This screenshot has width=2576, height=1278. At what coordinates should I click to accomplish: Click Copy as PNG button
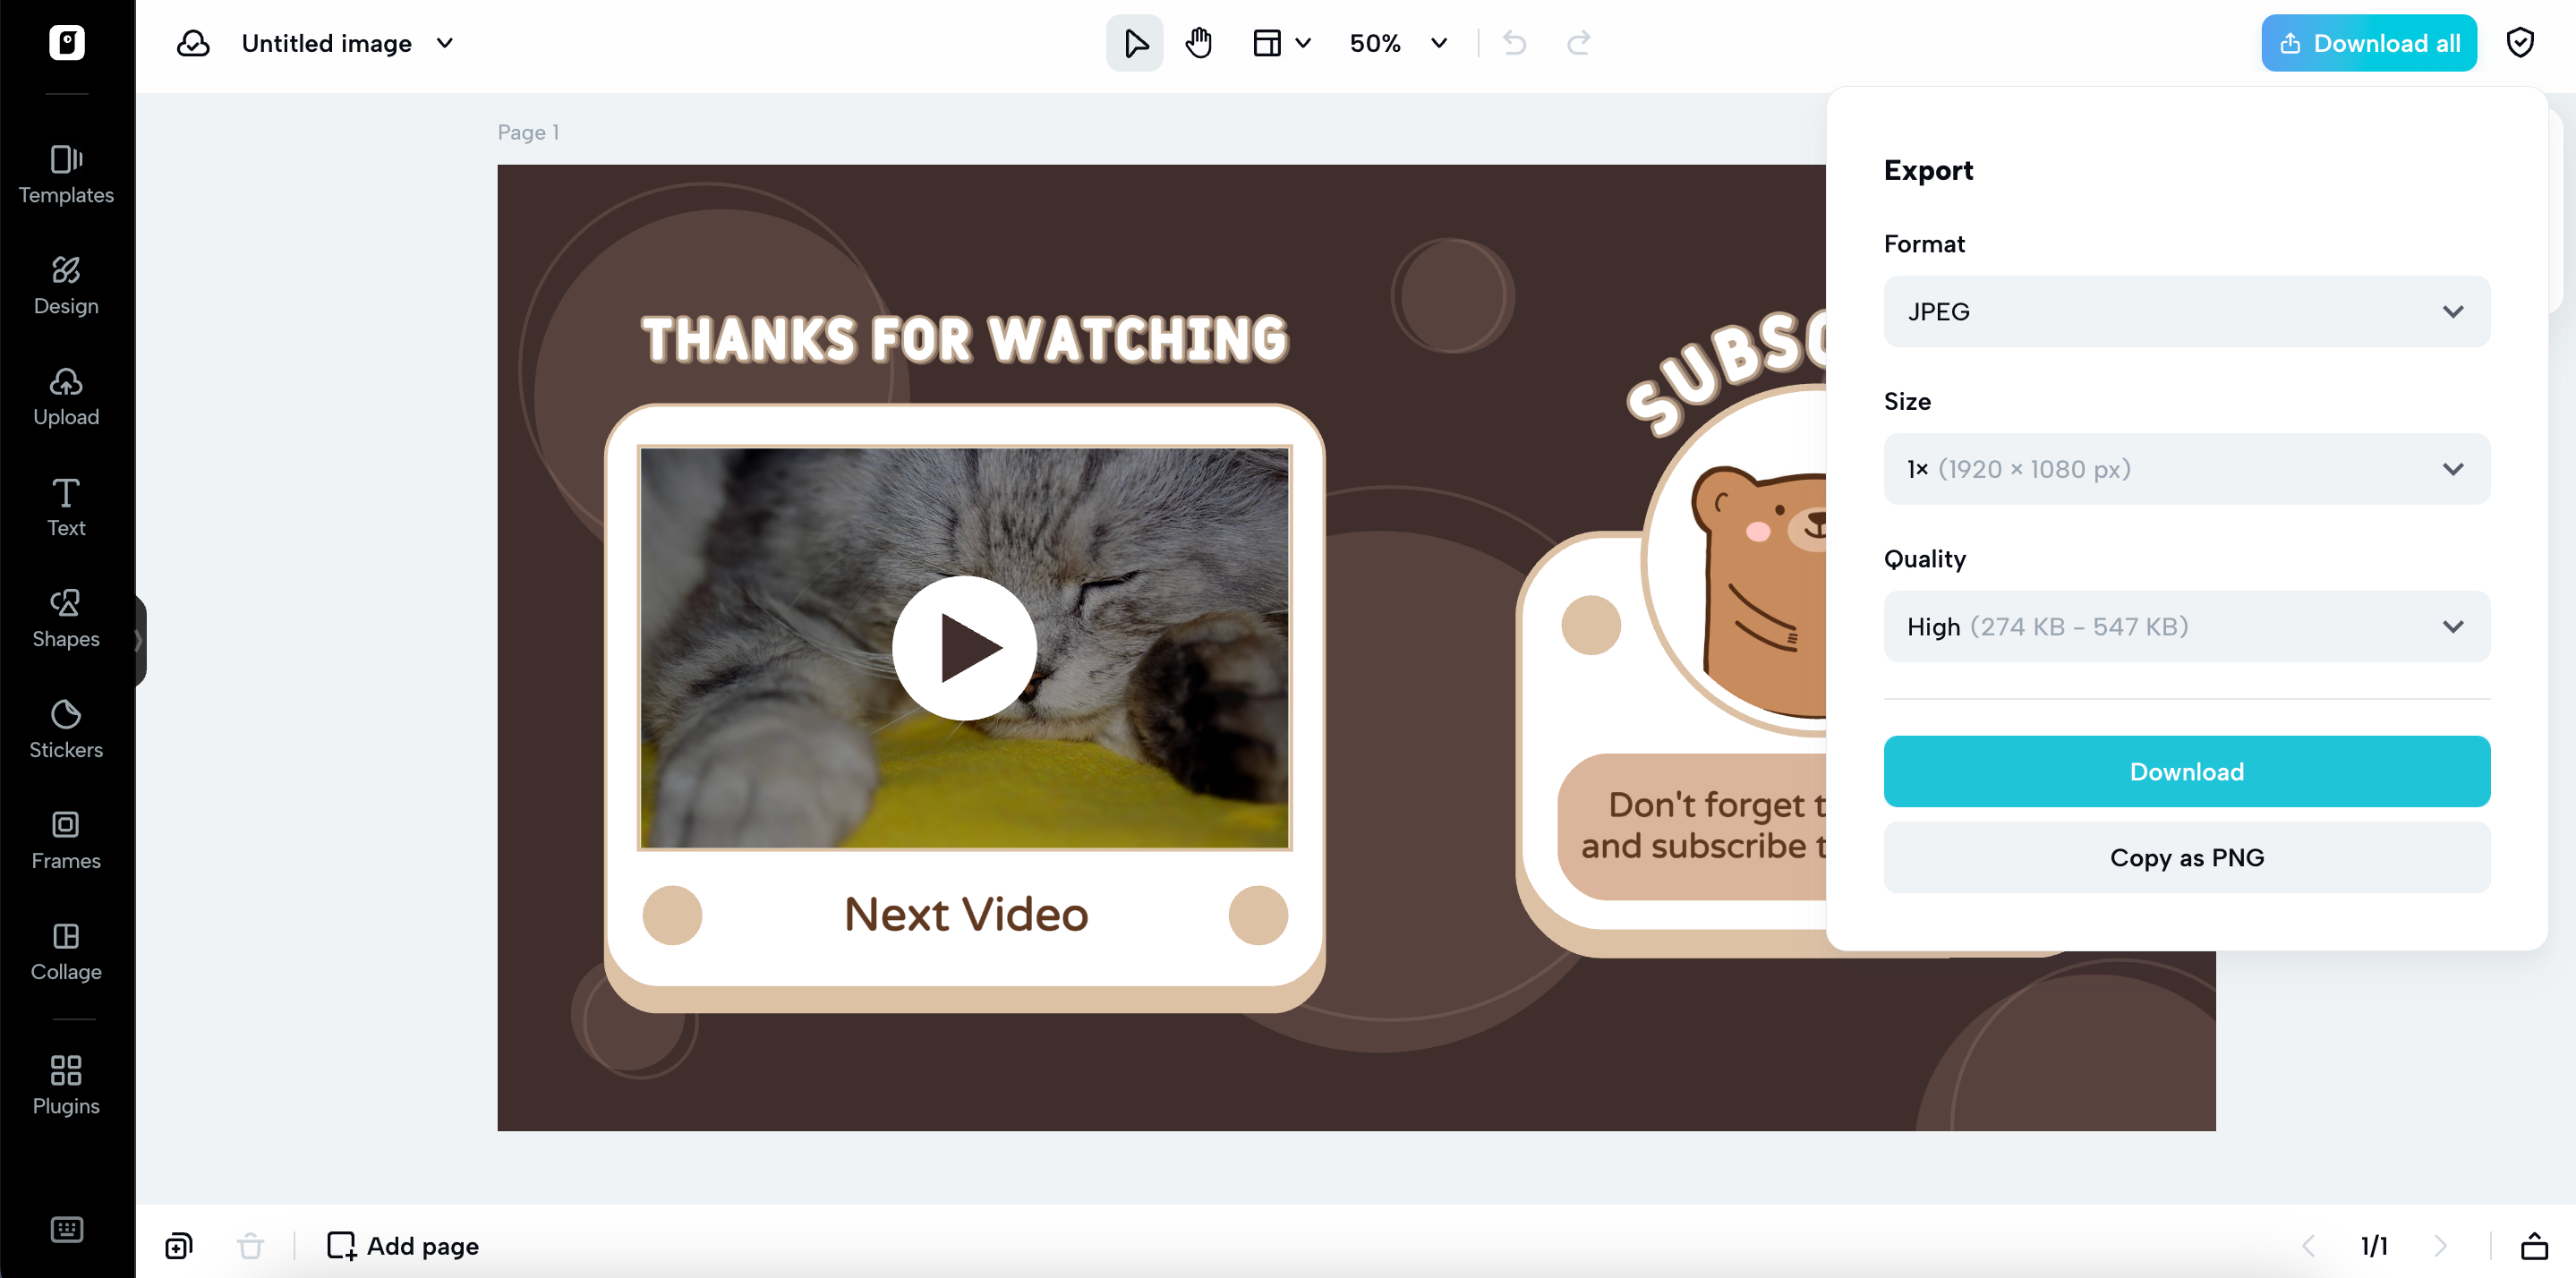pos(2186,857)
